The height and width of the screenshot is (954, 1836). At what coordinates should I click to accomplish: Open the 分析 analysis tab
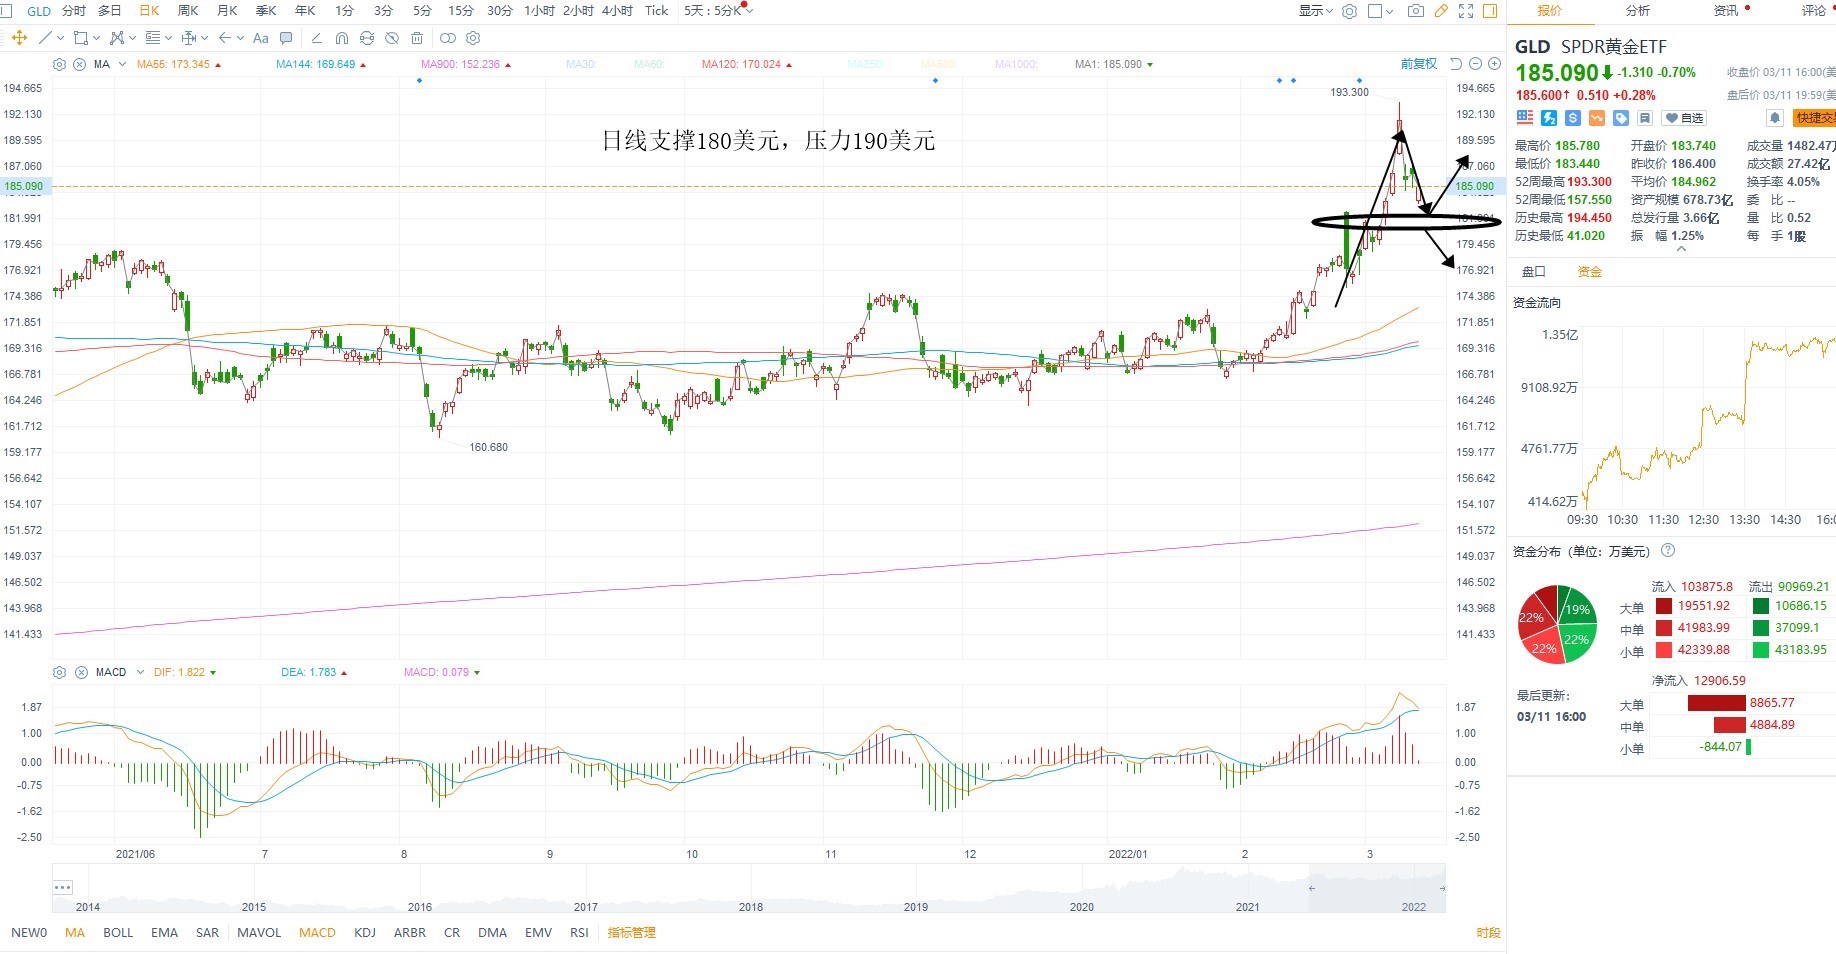[x=1638, y=11]
